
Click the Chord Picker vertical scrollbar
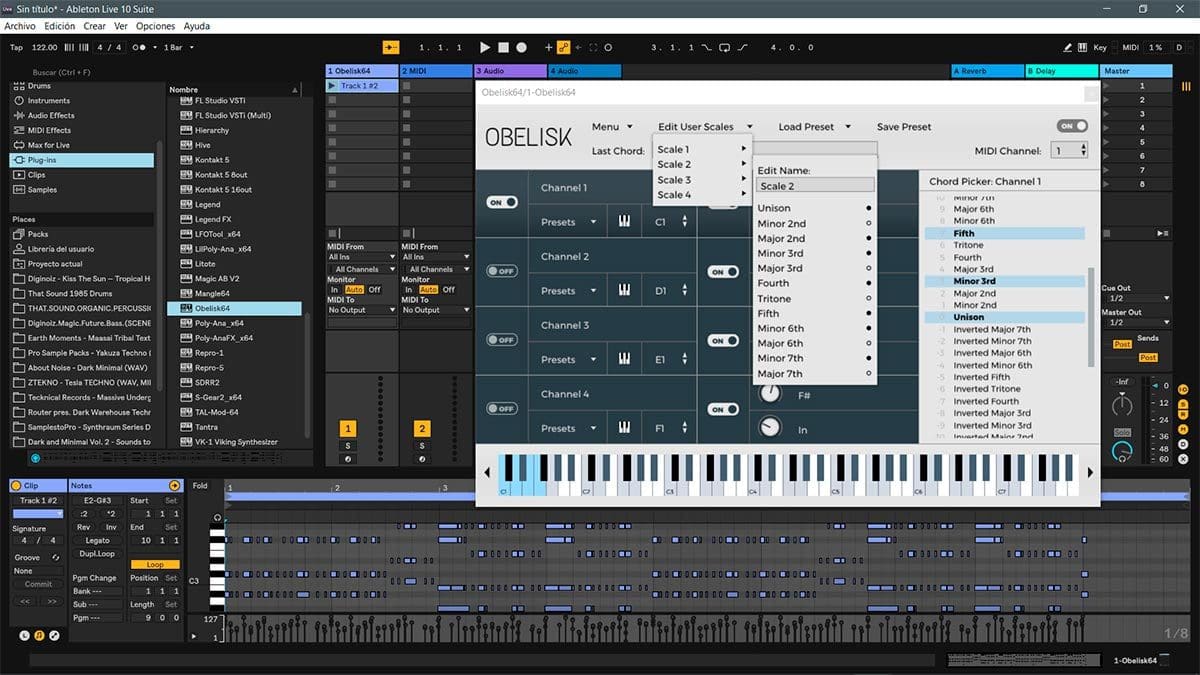coord(1092,318)
